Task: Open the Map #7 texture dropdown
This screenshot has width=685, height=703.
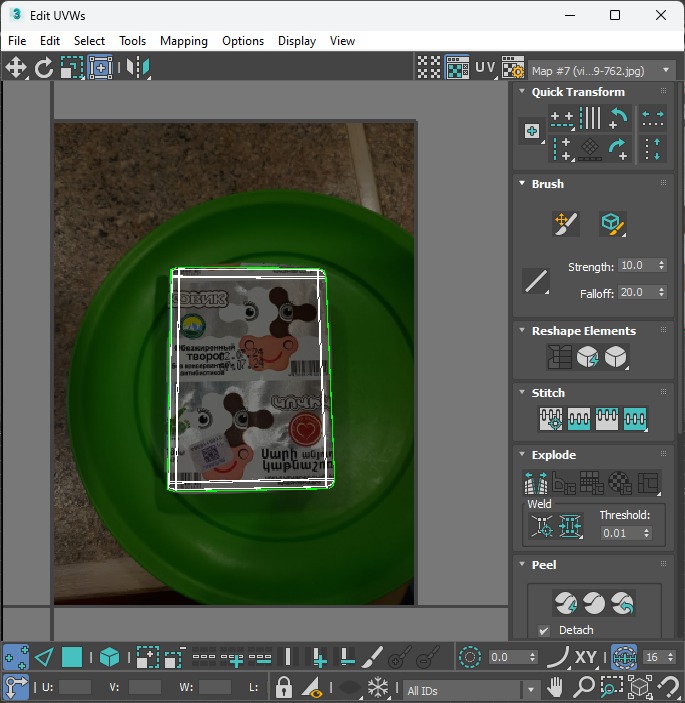Action: 602,71
